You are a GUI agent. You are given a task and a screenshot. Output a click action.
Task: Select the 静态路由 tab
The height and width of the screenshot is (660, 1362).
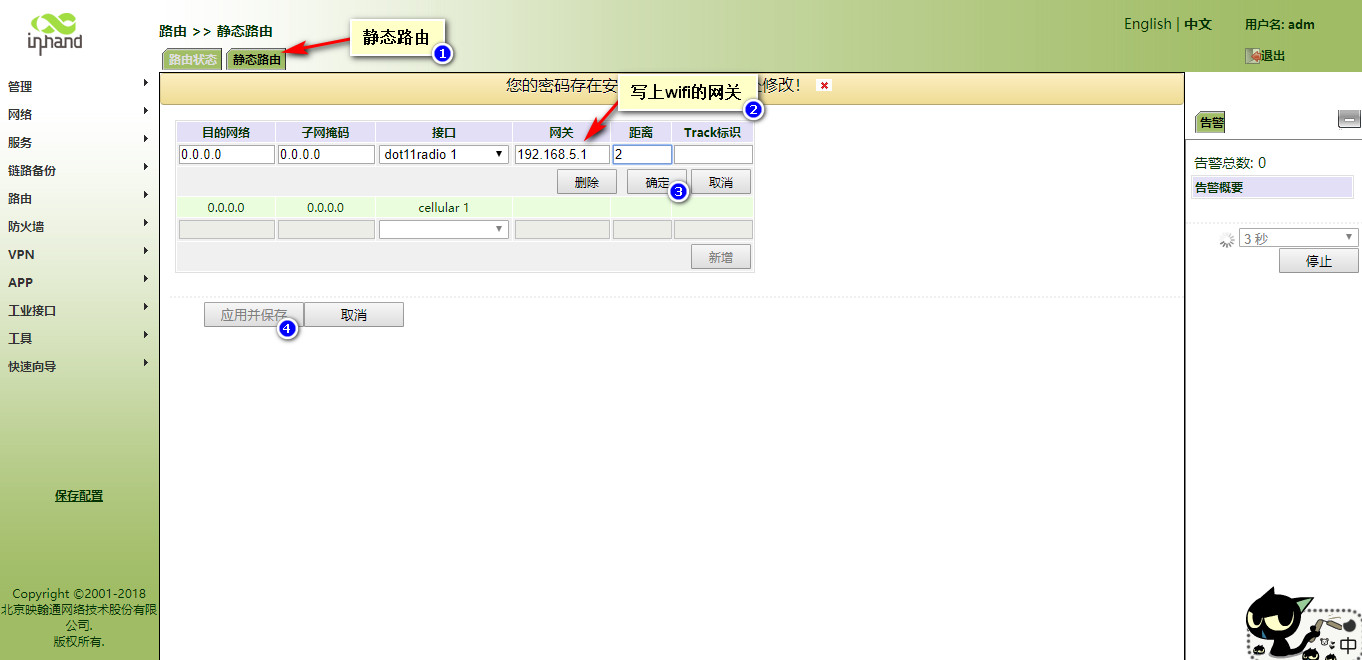point(256,60)
